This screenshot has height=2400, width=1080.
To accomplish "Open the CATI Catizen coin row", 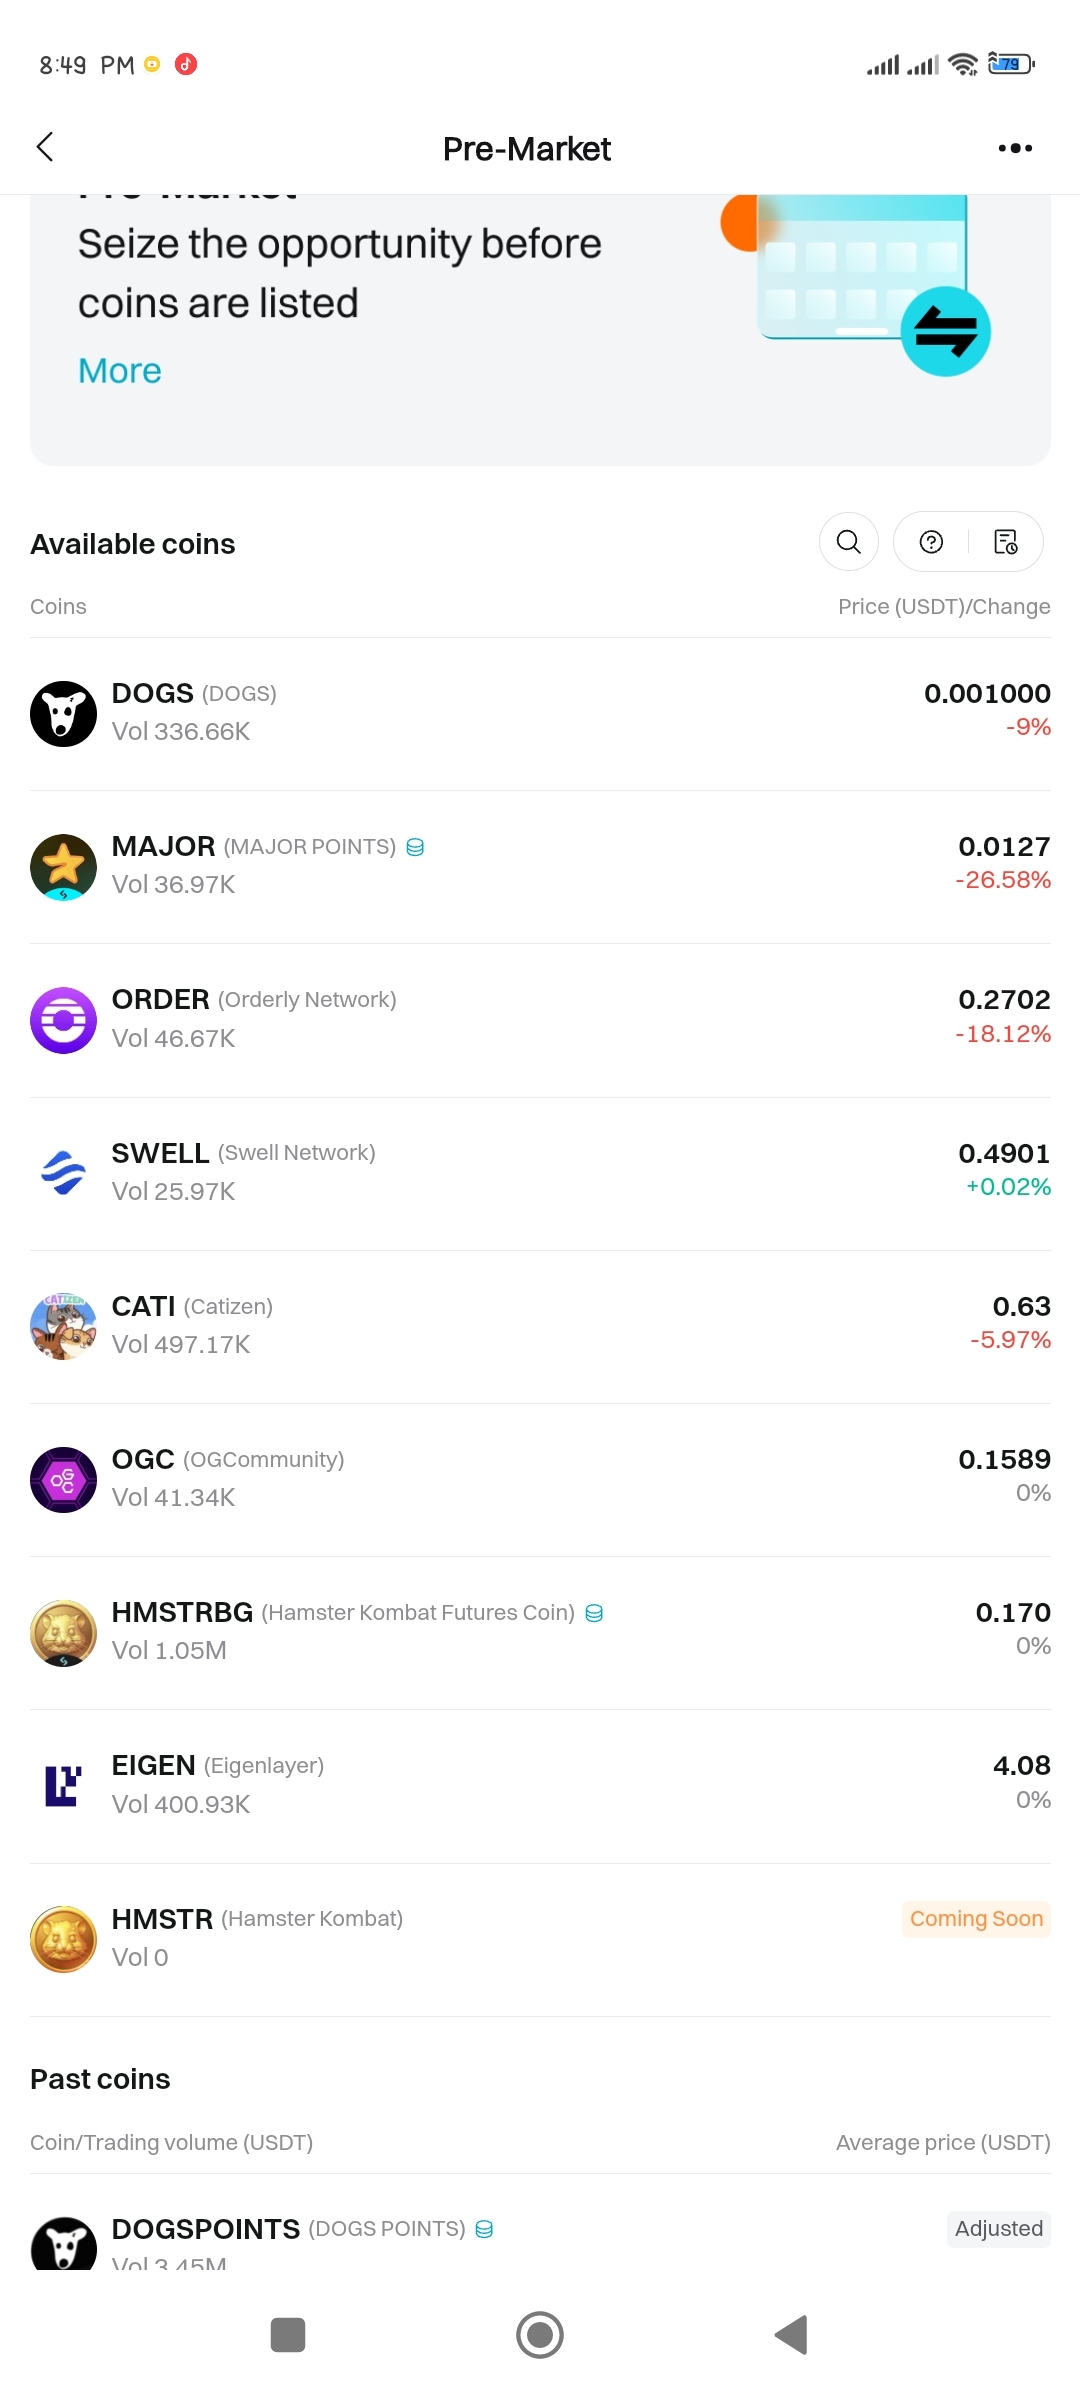I will click(540, 1327).
